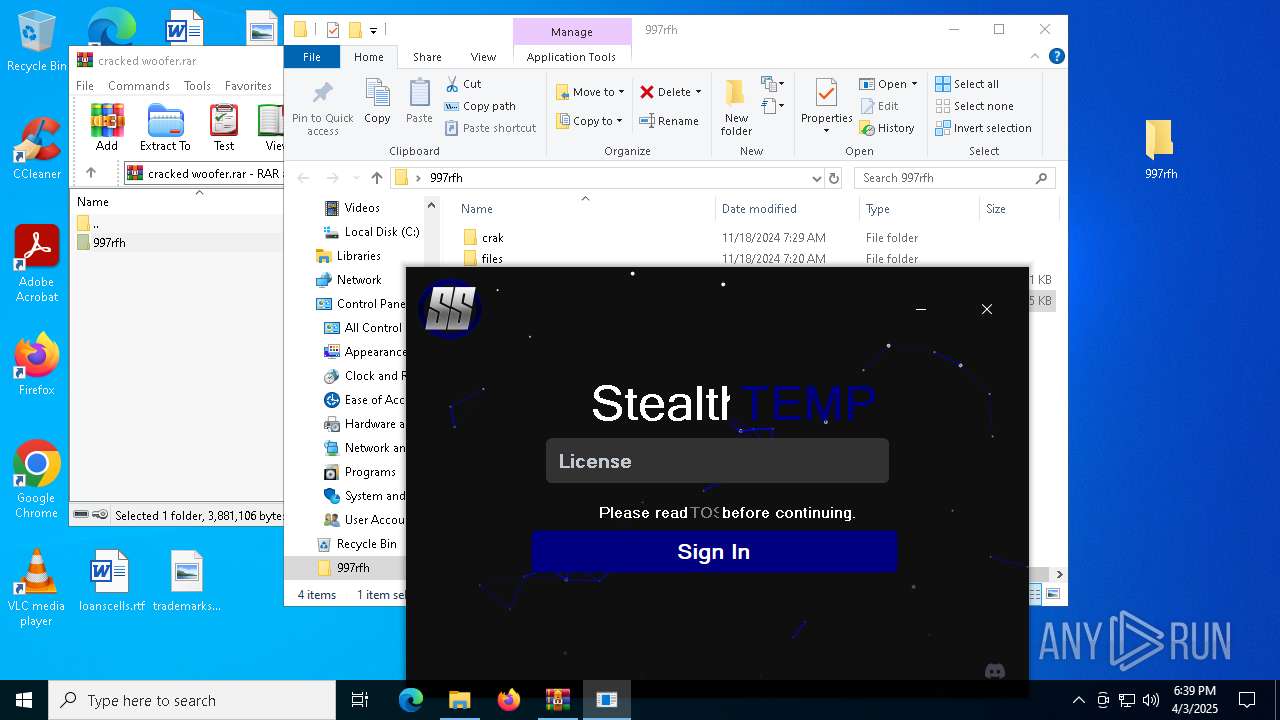Click the Paste ribbon icon
Screen dimensions: 1280x720
coord(419,102)
